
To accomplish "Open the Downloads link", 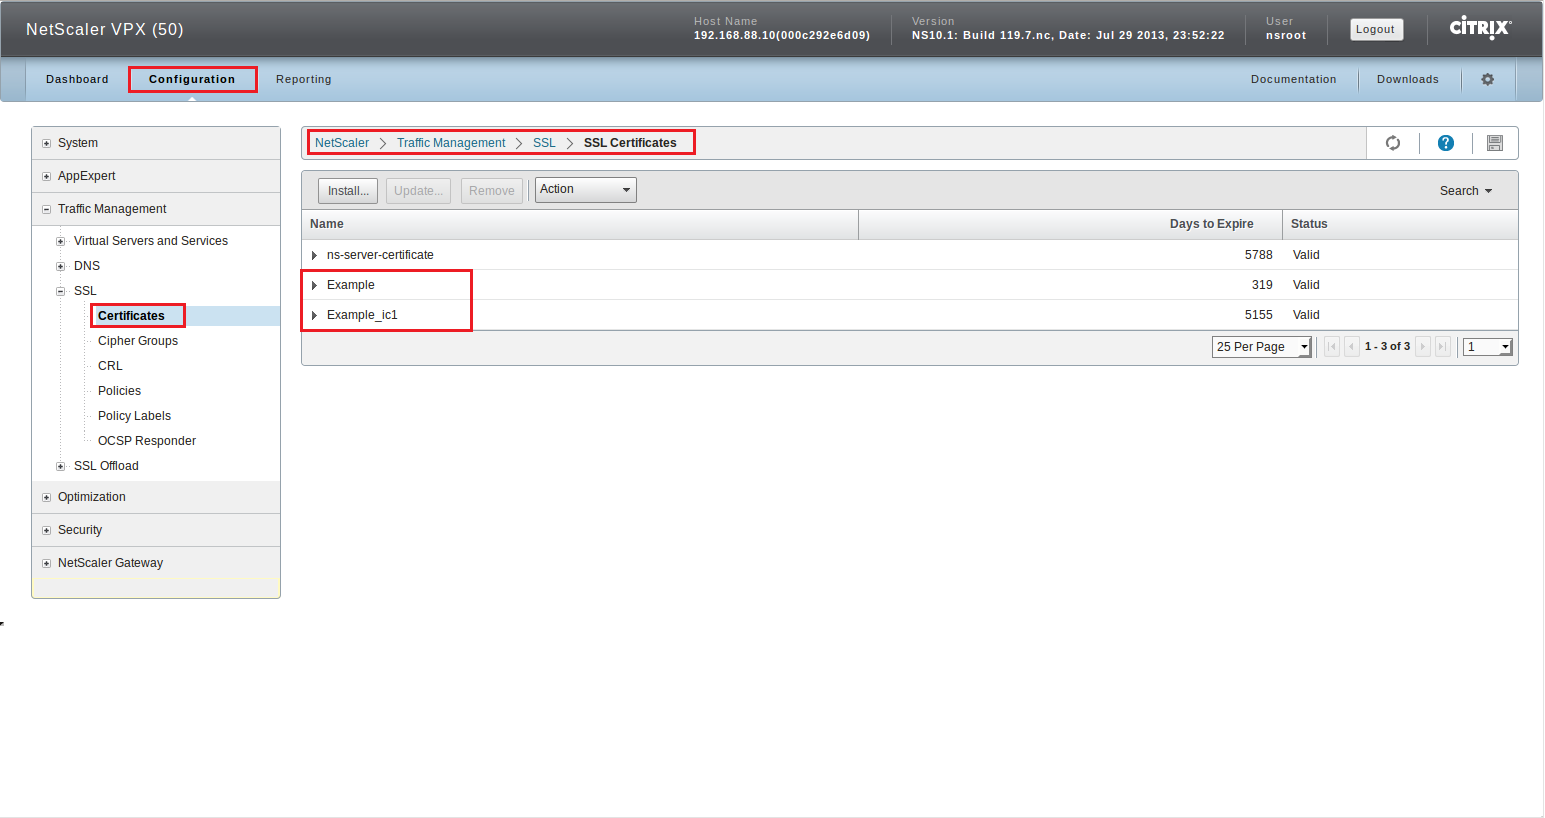I will point(1408,79).
